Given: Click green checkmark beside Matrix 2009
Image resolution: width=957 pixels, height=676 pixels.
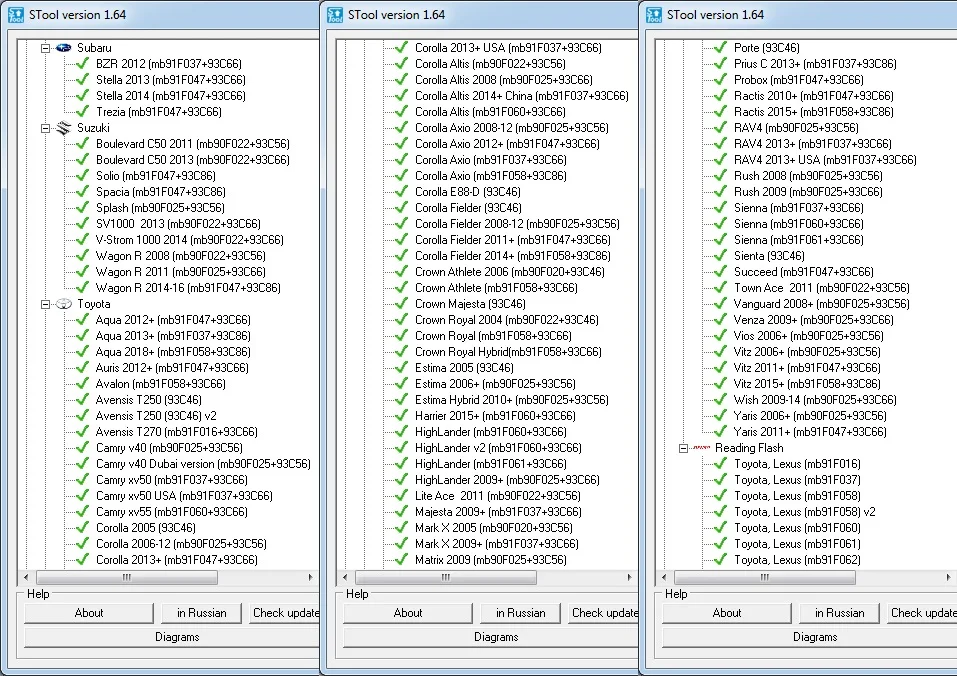Looking at the screenshot, I should coord(401,559).
